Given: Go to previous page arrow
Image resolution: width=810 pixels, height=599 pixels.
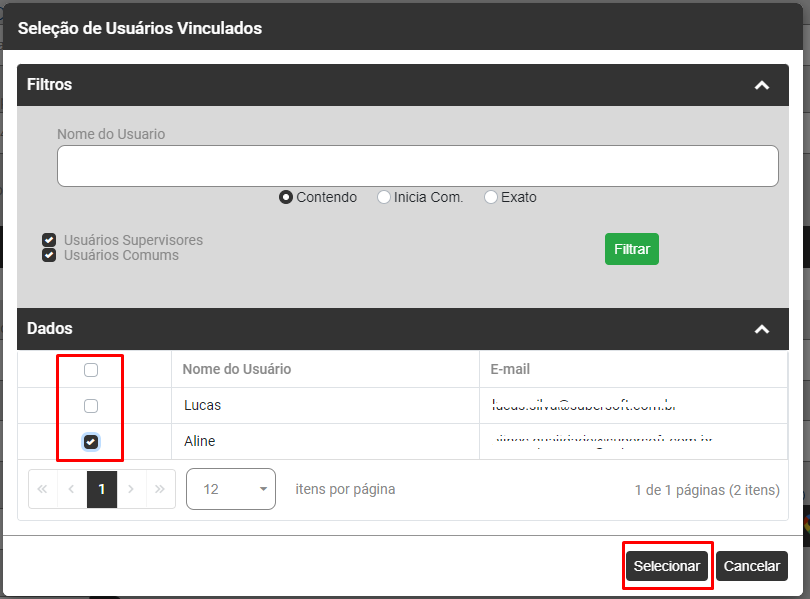Looking at the screenshot, I should point(72,489).
